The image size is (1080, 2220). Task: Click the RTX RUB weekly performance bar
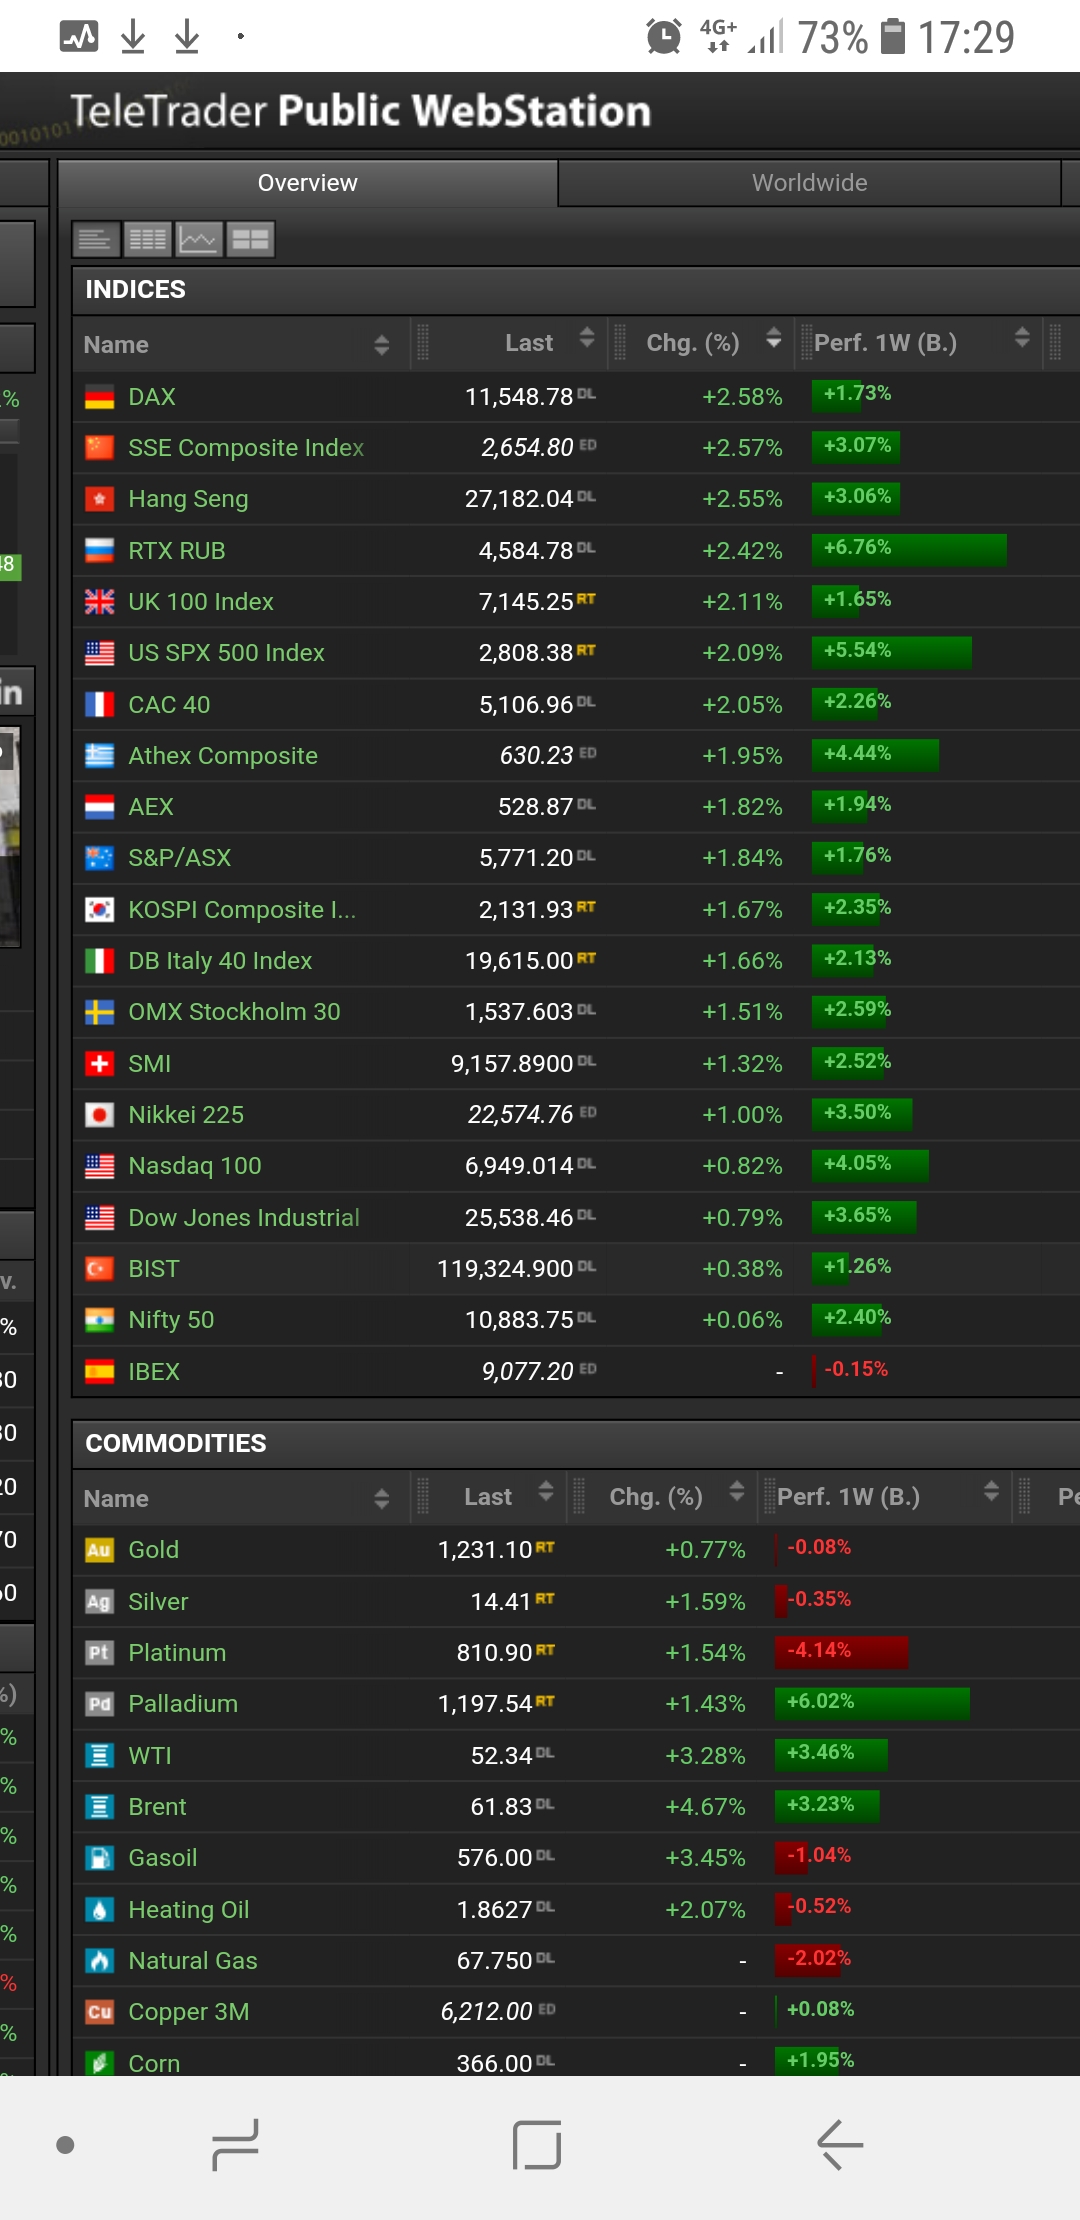point(908,549)
